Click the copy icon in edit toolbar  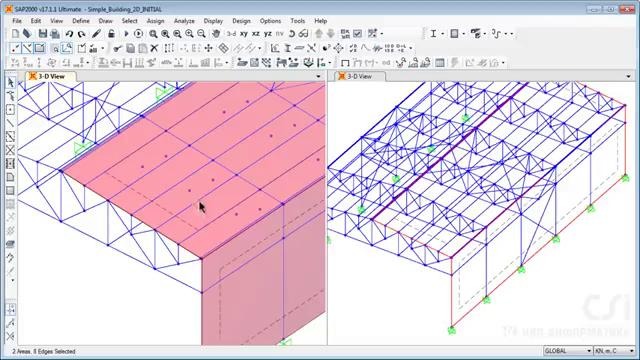[x=131, y=49]
